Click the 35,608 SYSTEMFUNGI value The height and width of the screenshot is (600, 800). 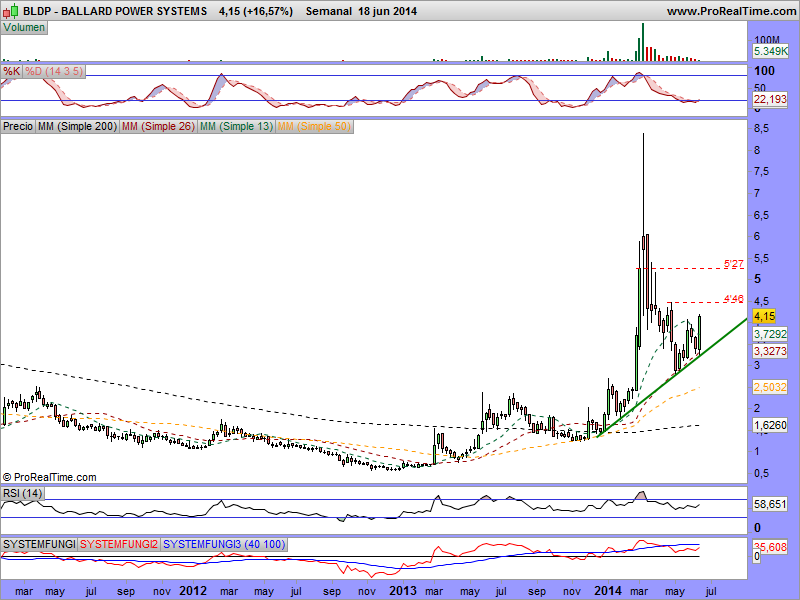(770, 547)
